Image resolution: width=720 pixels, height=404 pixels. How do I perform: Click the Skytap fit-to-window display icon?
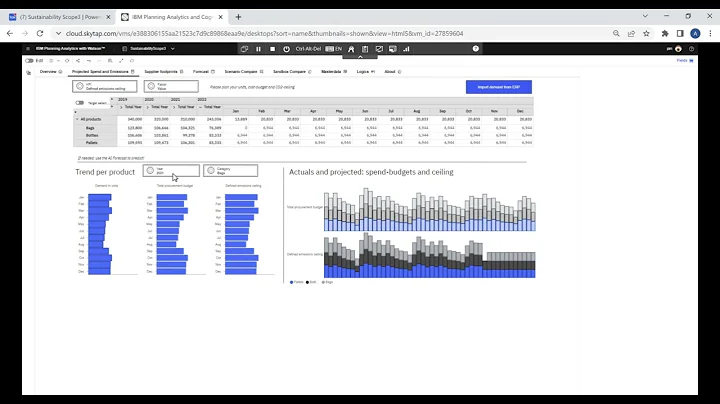coord(379,49)
